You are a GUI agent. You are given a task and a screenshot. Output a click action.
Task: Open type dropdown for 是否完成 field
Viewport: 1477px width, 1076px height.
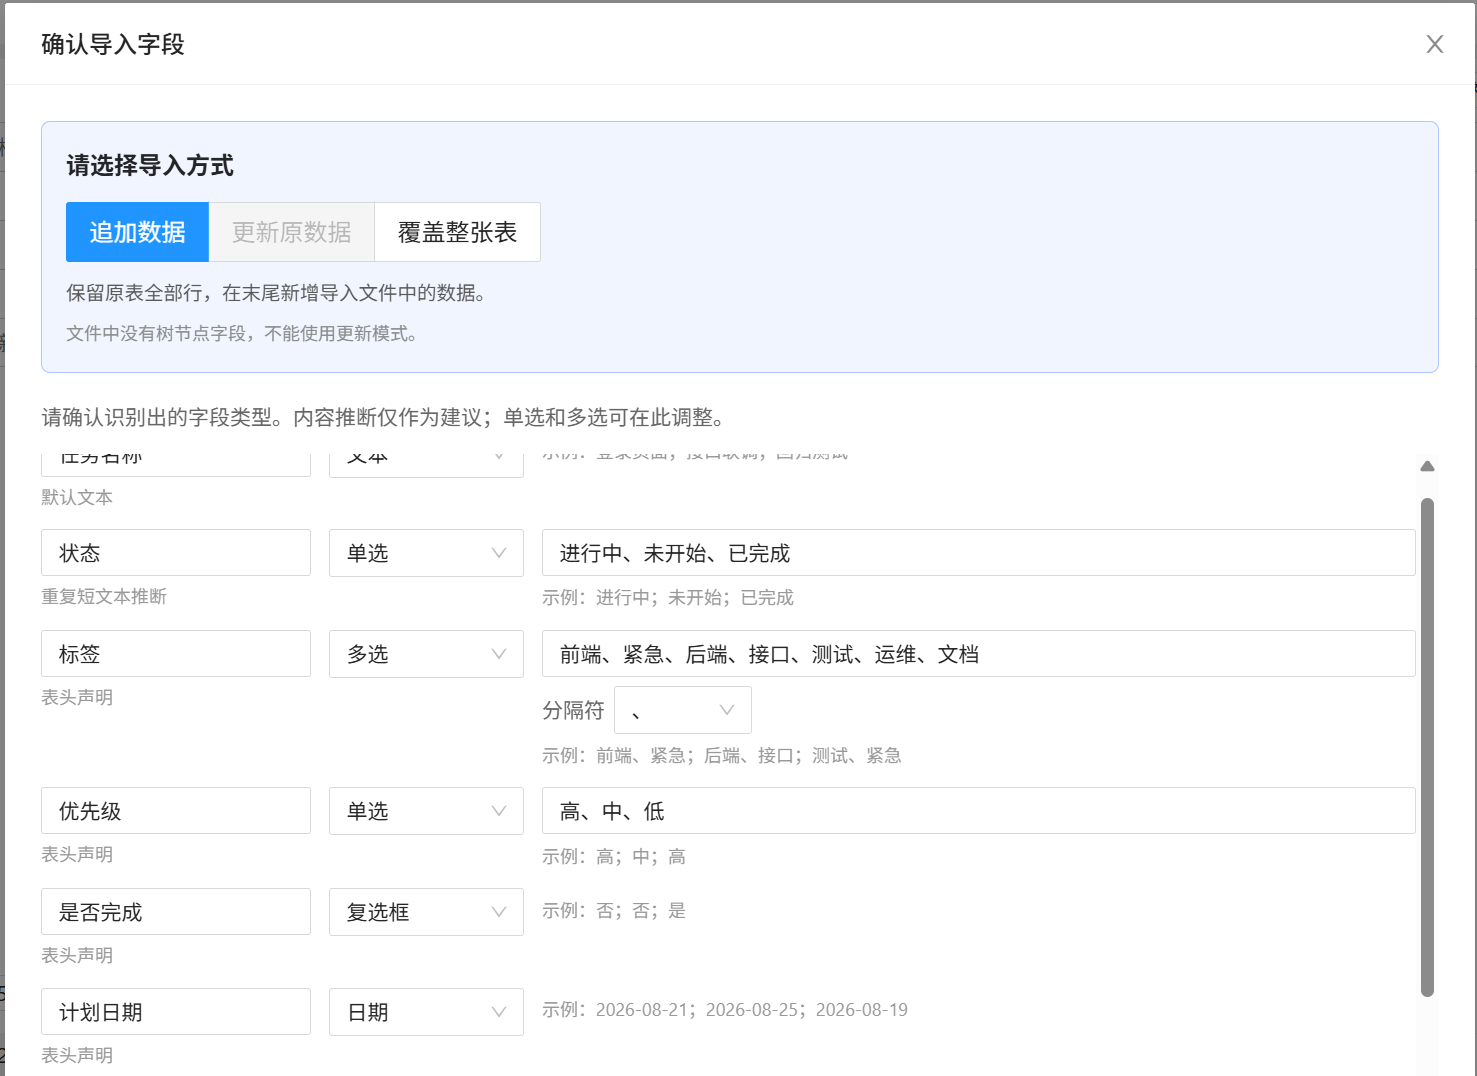[426, 912]
